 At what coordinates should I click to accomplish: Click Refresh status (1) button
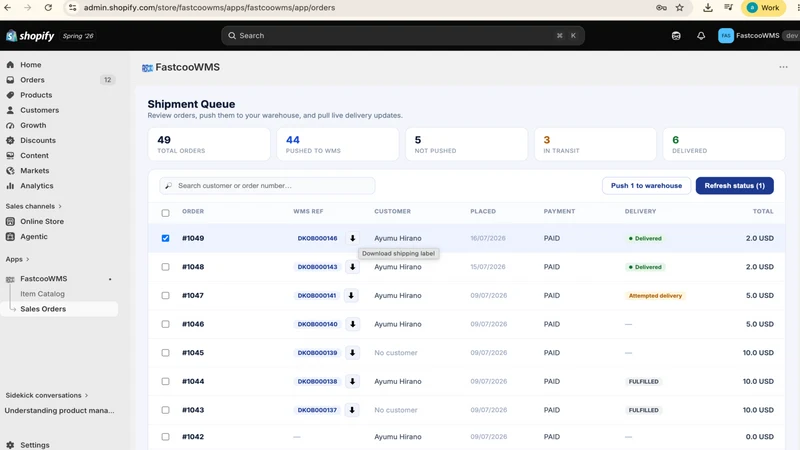[x=734, y=186]
